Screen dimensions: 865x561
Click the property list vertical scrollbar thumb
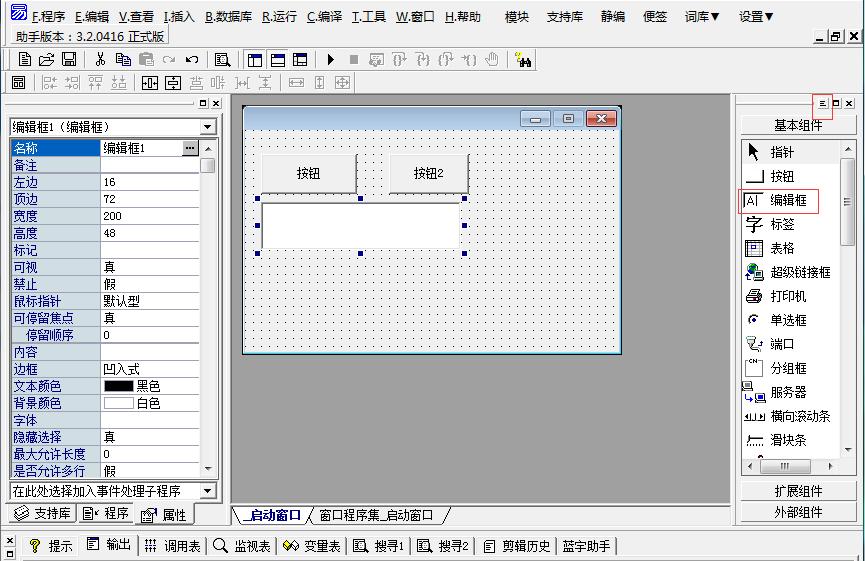(207, 165)
